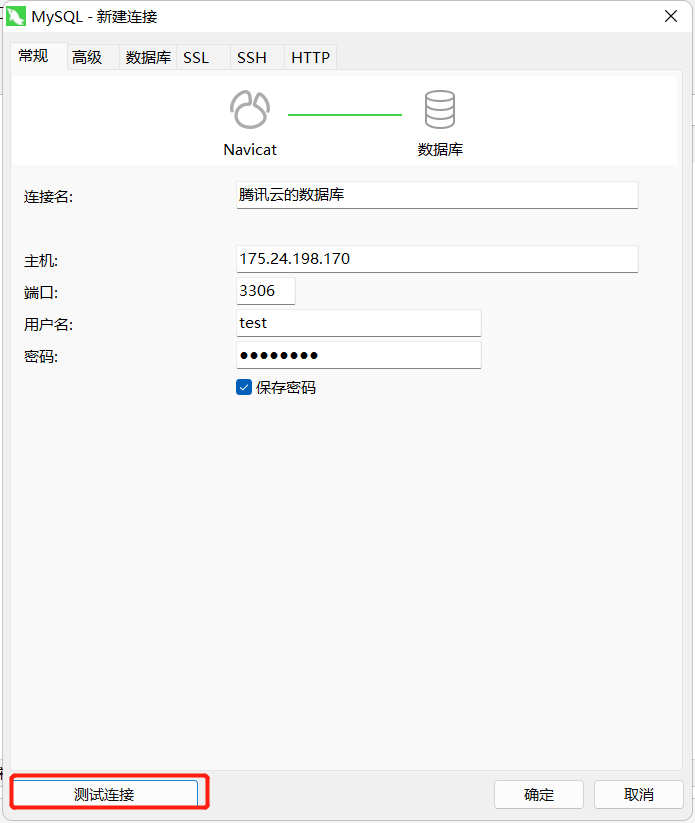
Task: Click the 主机: label
Action: click(x=41, y=261)
